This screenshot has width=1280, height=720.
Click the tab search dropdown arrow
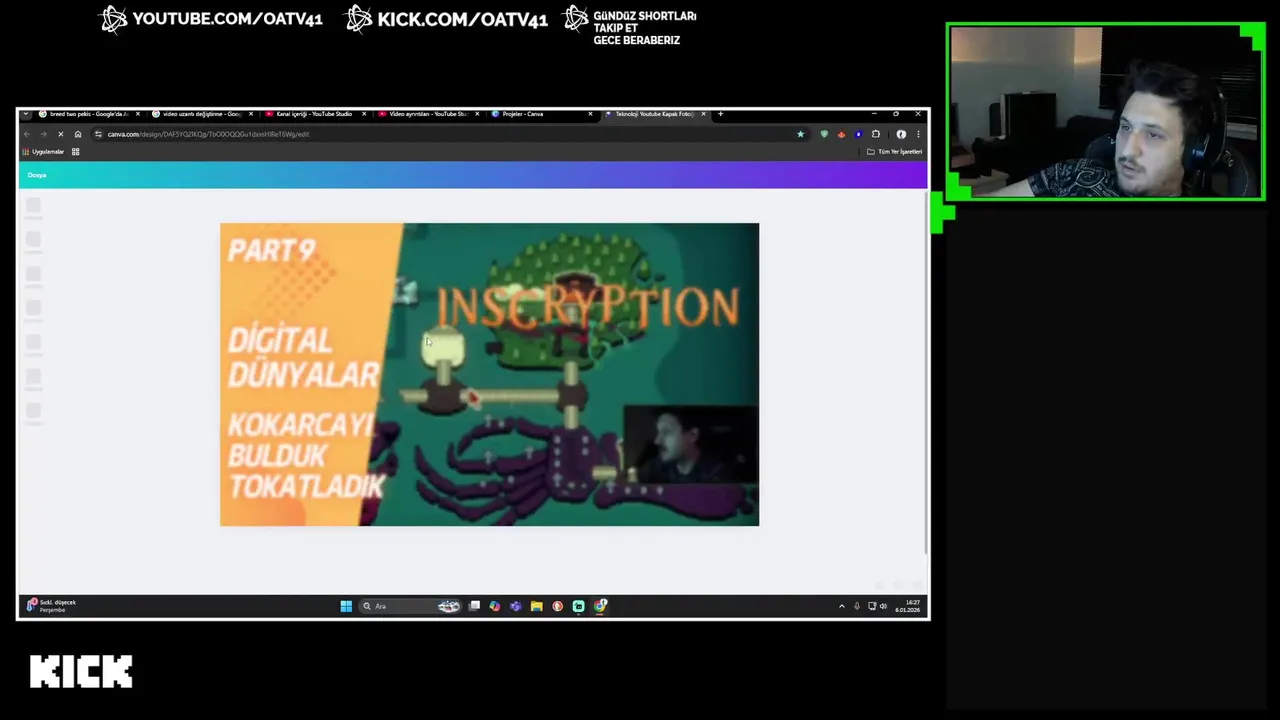point(26,114)
